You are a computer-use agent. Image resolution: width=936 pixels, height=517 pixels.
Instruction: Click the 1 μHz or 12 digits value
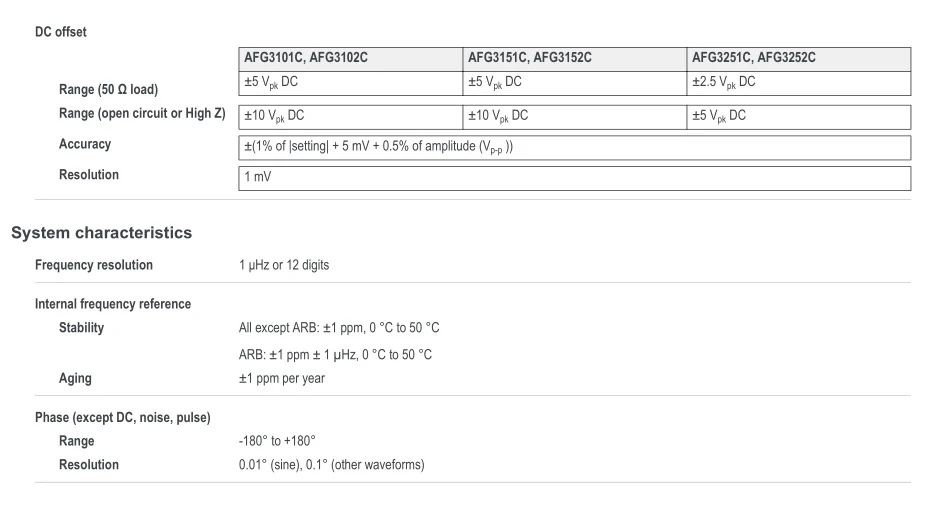pyautogui.click(x=284, y=265)
